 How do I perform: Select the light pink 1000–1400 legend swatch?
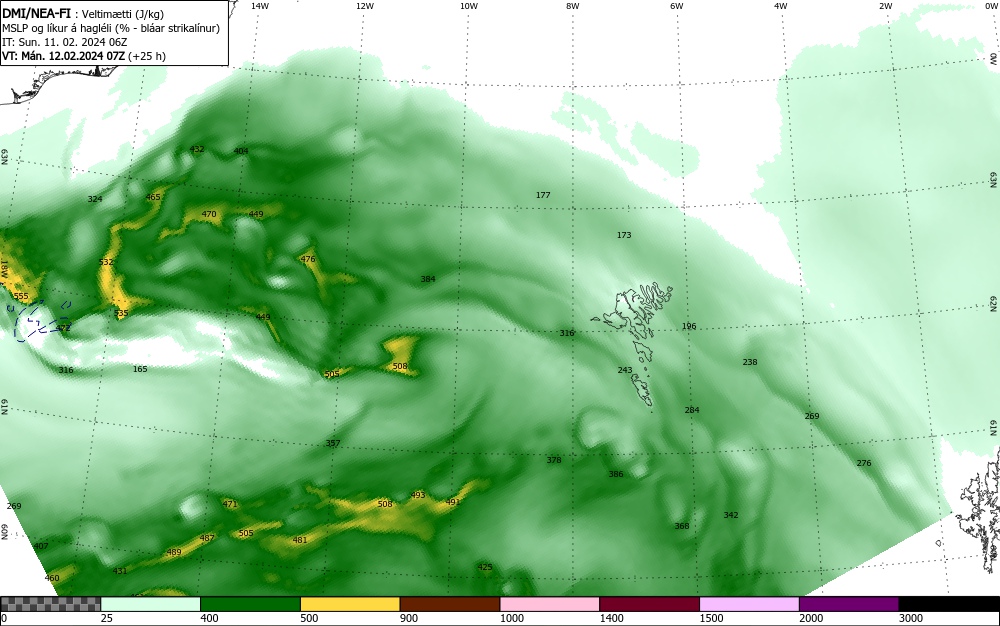tap(550, 604)
